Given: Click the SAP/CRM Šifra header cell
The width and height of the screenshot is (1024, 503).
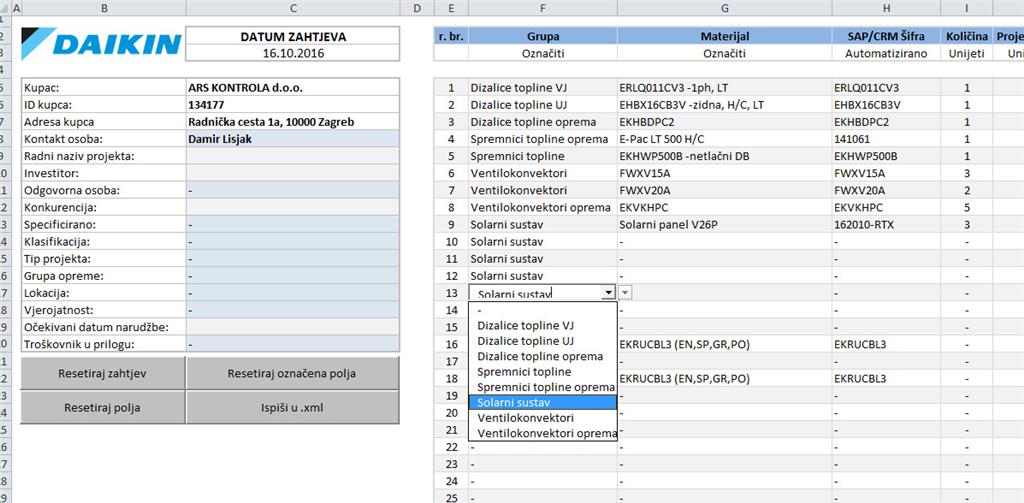Looking at the screenshot, I should 886,37.
